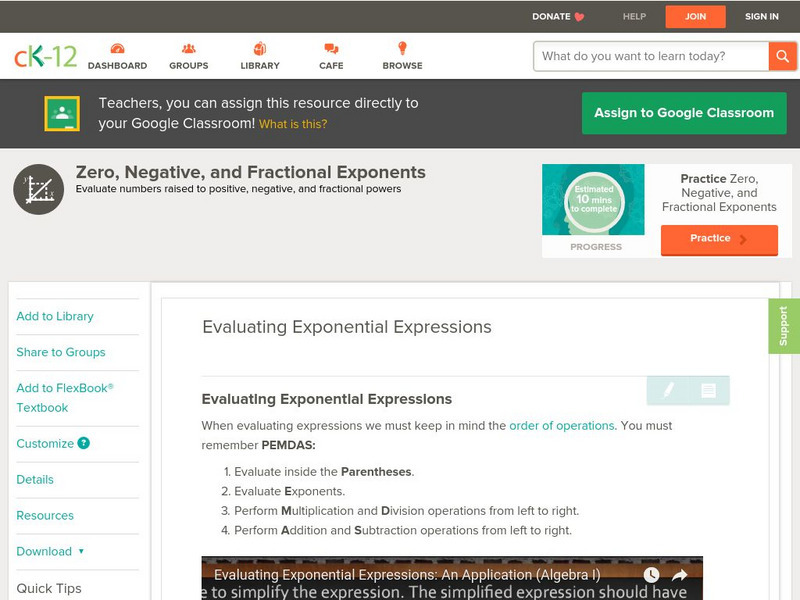Click the share arrow on the video player
This screenshot has width=800, height=600.
pyautogui.click(x=680, y=574)
